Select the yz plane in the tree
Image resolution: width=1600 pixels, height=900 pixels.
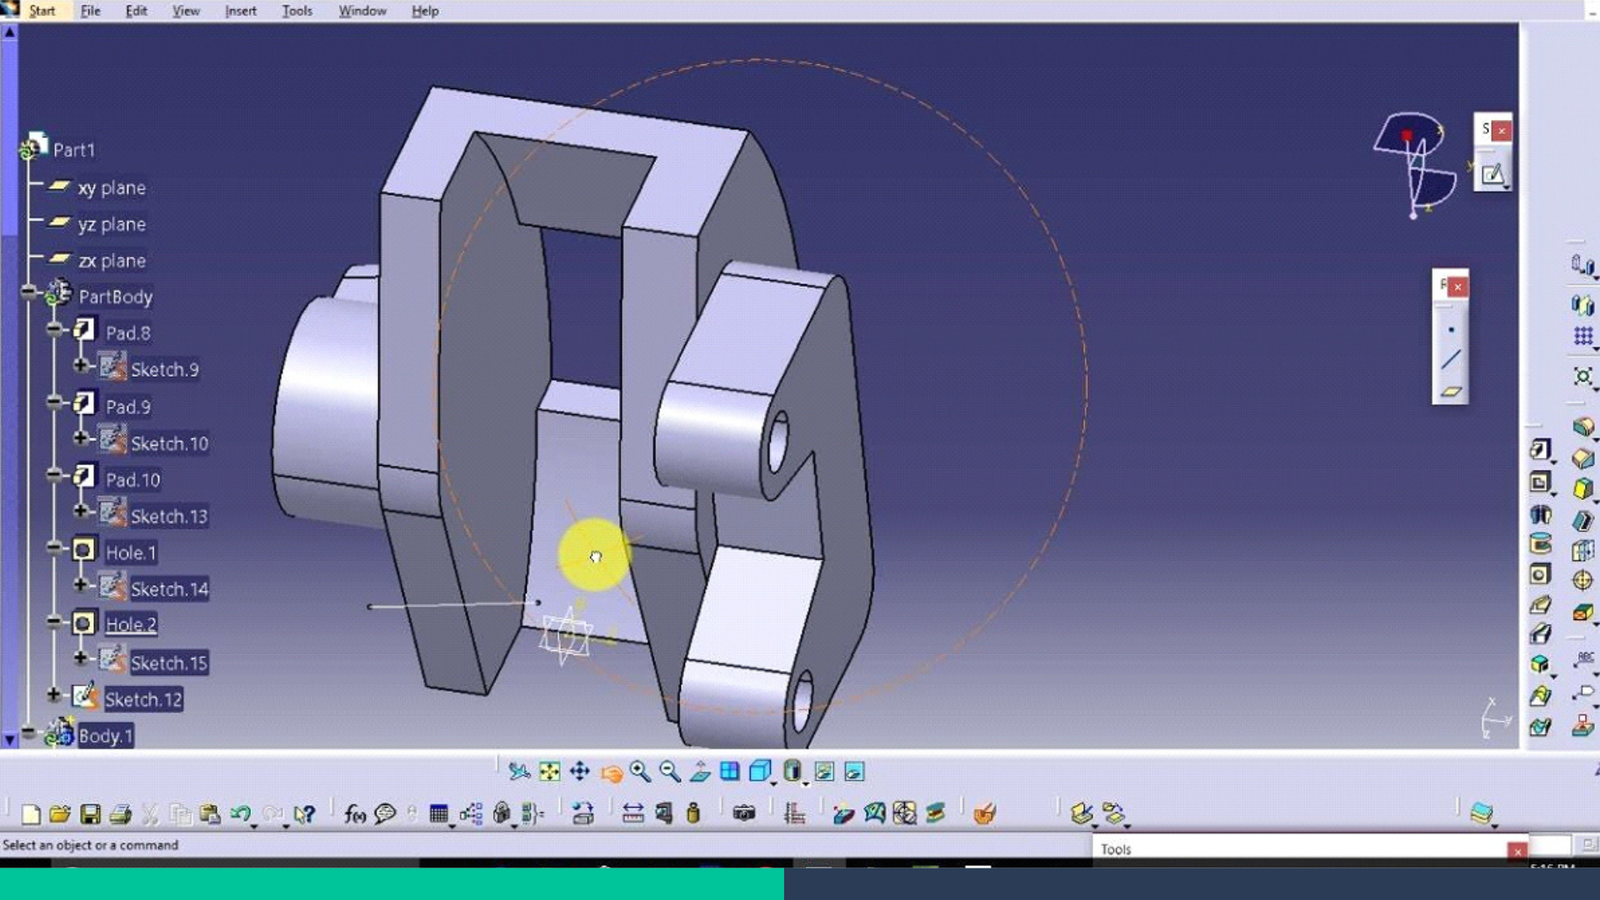[111, 224]
